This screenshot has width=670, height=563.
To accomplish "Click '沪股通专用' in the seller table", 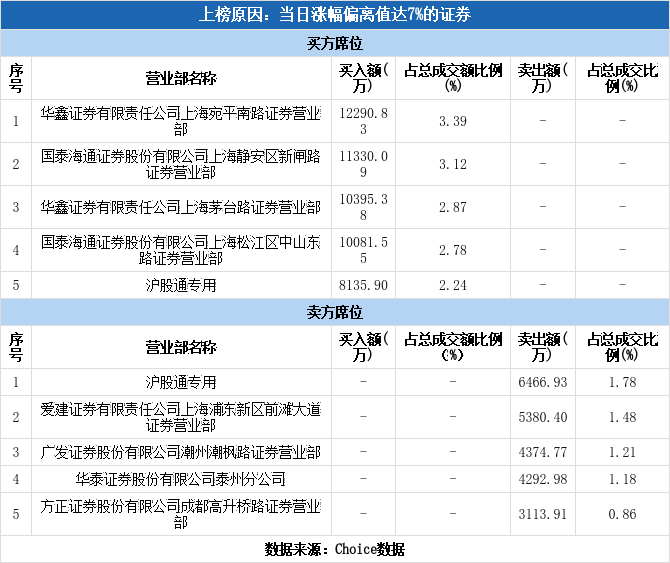I will (181, 382).
